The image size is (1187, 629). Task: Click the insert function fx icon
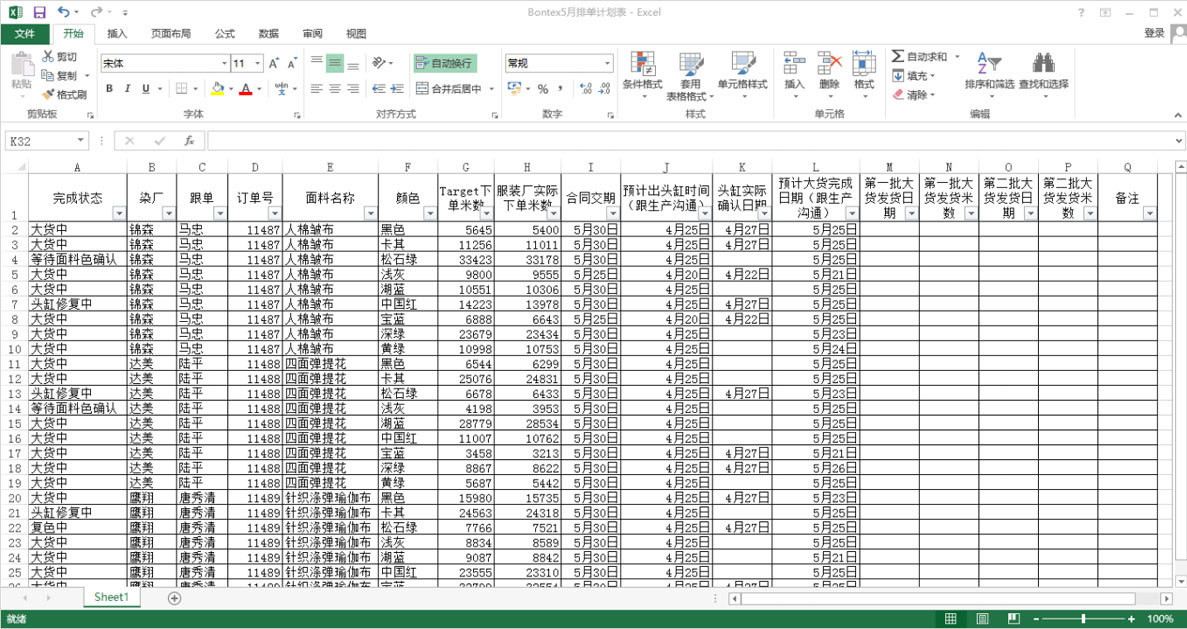pyautogui.click(x=189, y=141)
